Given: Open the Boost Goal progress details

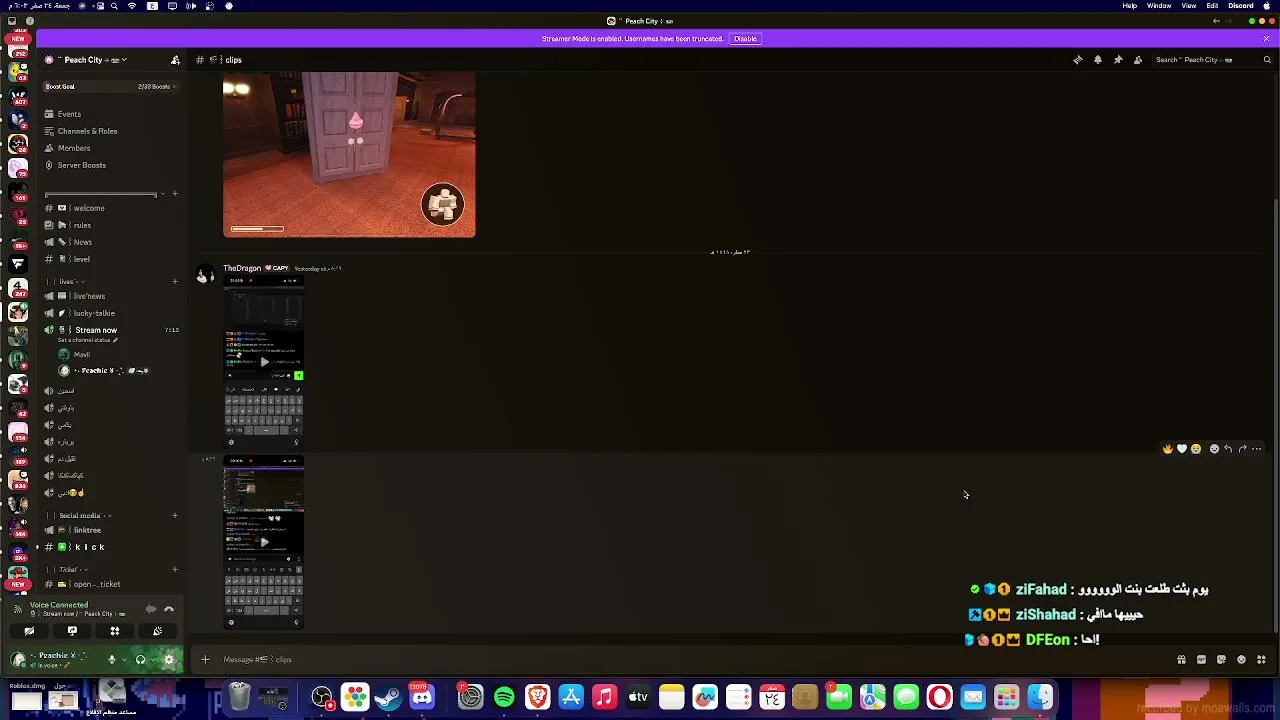Looking at the screenshot, I should click(110, 87).
